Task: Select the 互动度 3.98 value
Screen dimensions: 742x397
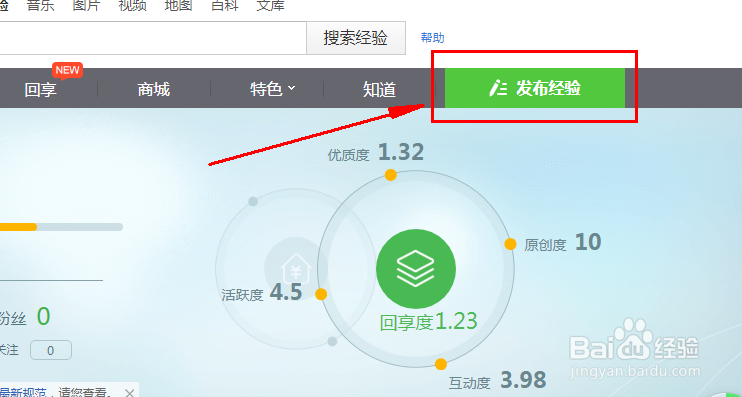Action: 523,379
